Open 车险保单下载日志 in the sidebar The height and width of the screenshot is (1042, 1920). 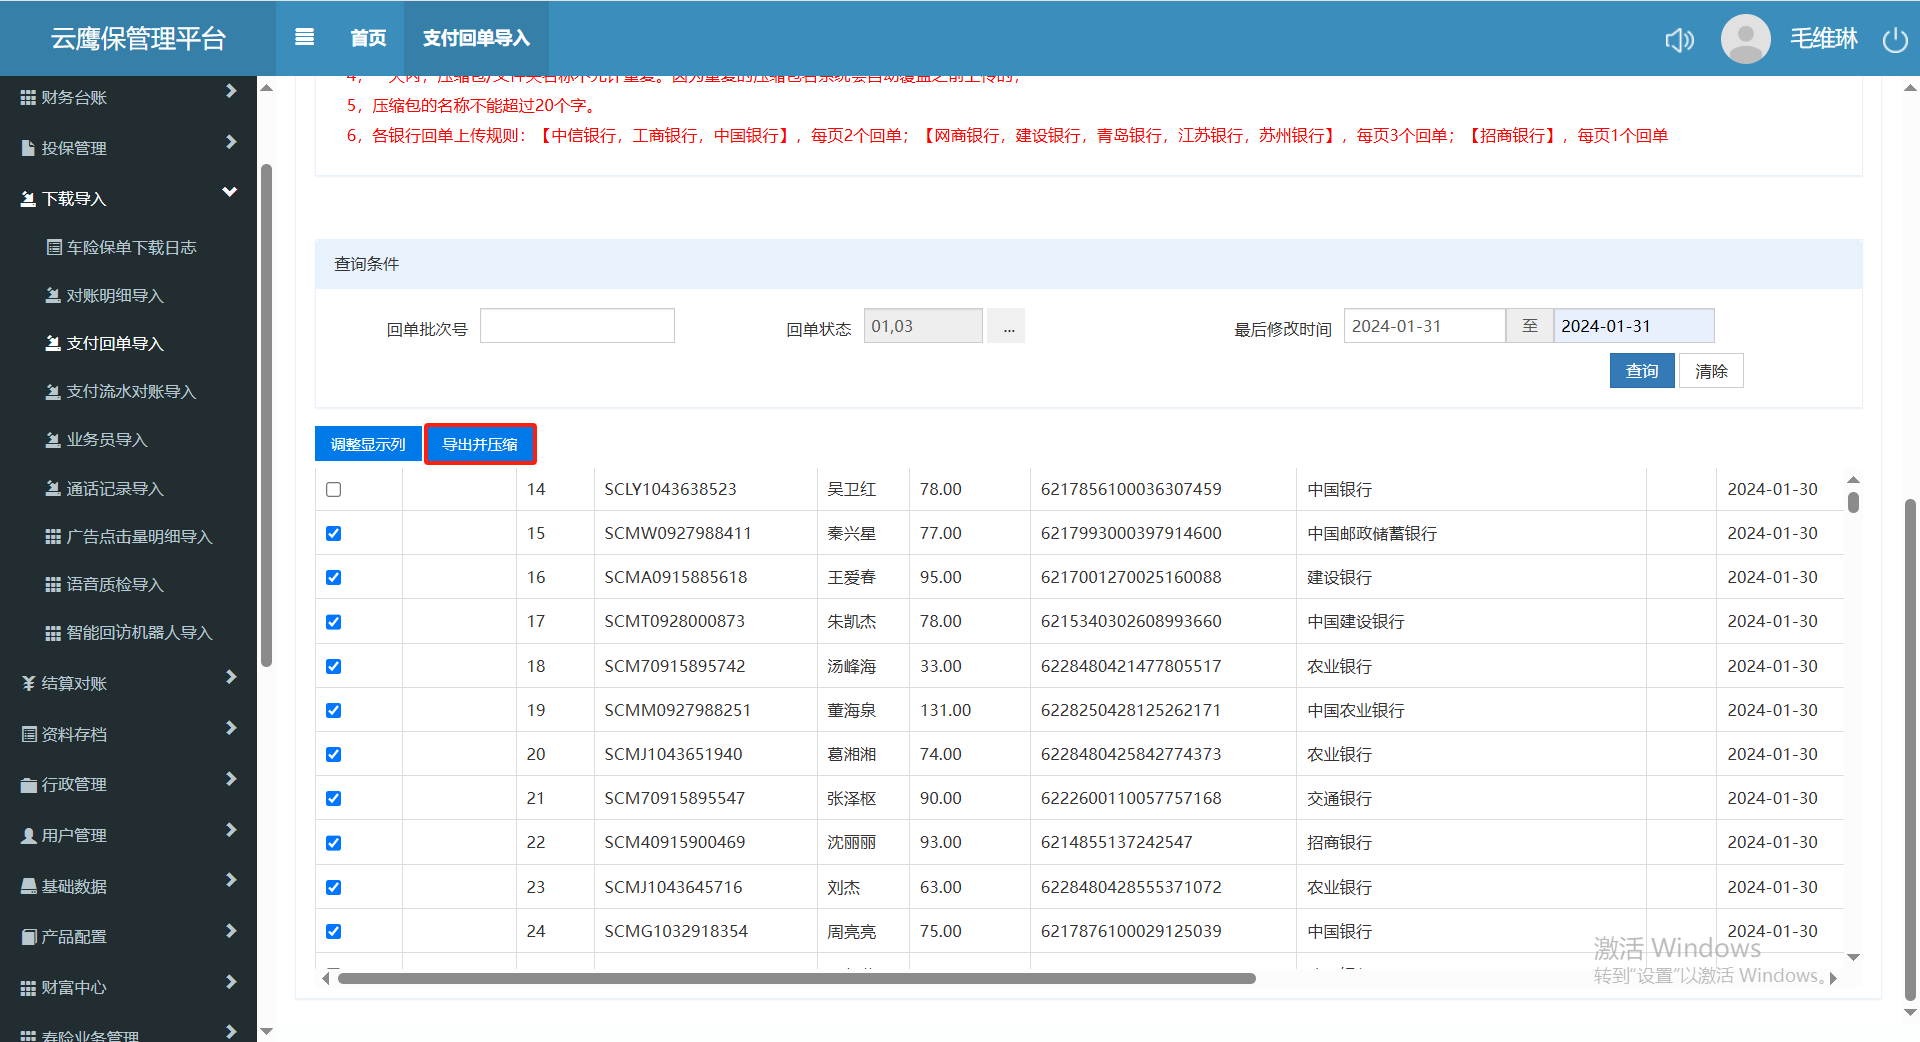131,247
